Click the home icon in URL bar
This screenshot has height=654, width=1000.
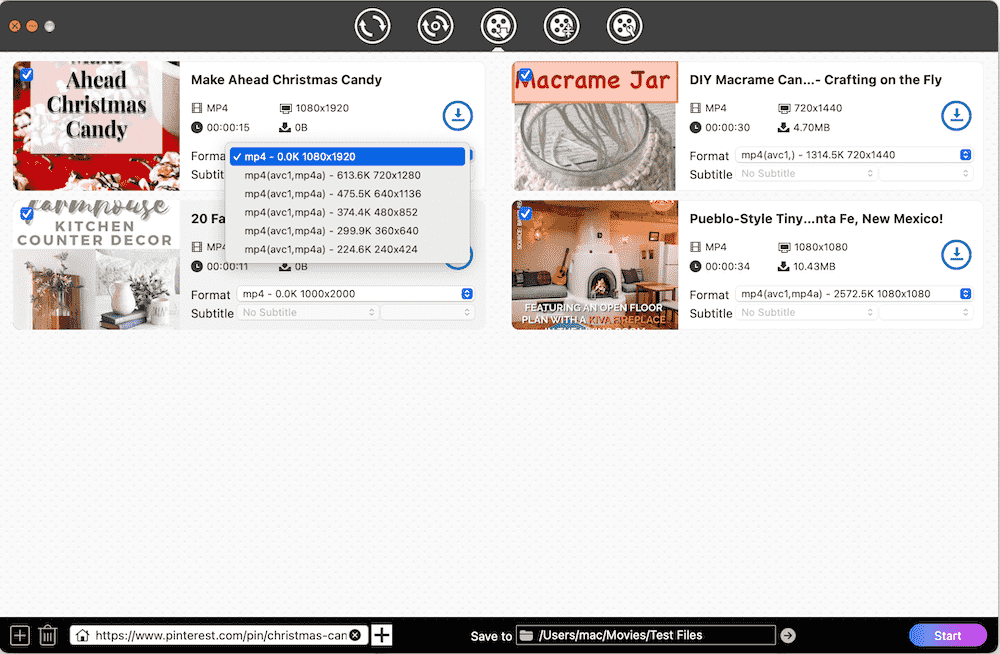point(82,635)
